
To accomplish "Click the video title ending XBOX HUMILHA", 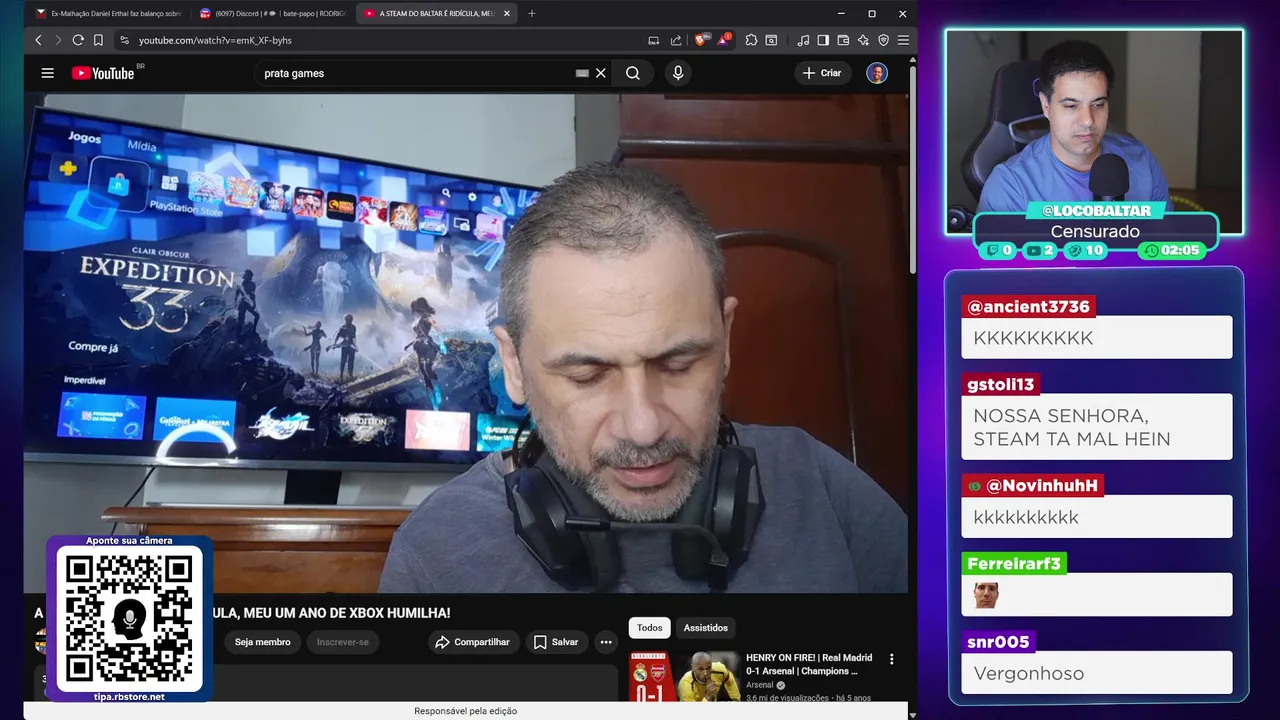I will 332,613.
